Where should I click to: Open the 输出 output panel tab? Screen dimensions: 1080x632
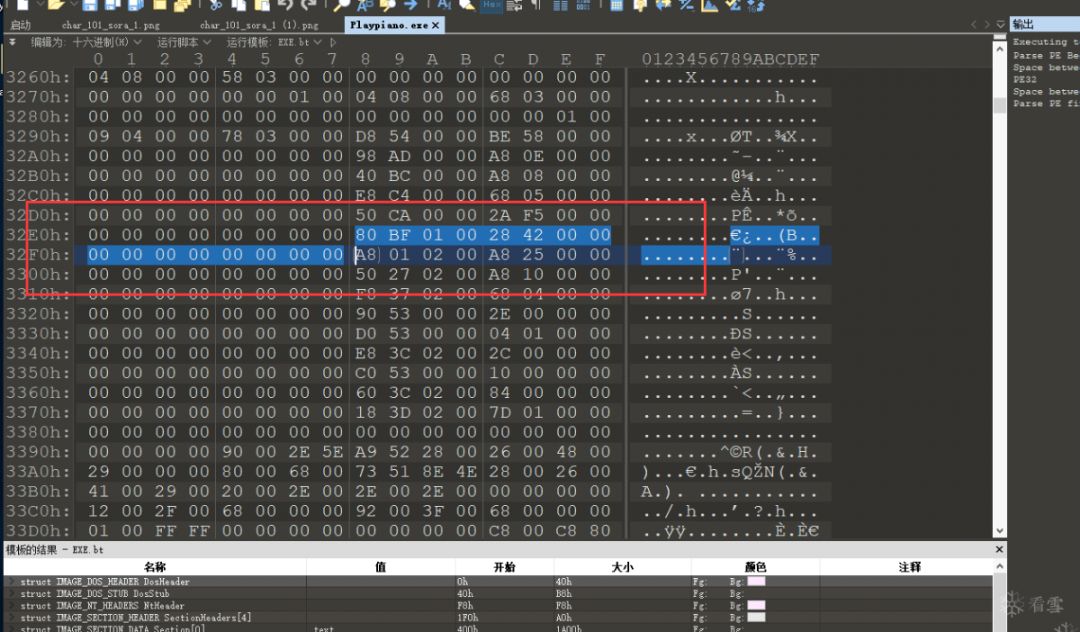tap(1024, 24)
